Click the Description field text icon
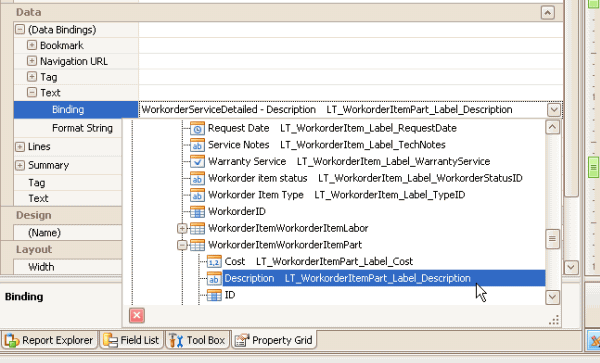600x363 pixels. [x=214, y=278]
